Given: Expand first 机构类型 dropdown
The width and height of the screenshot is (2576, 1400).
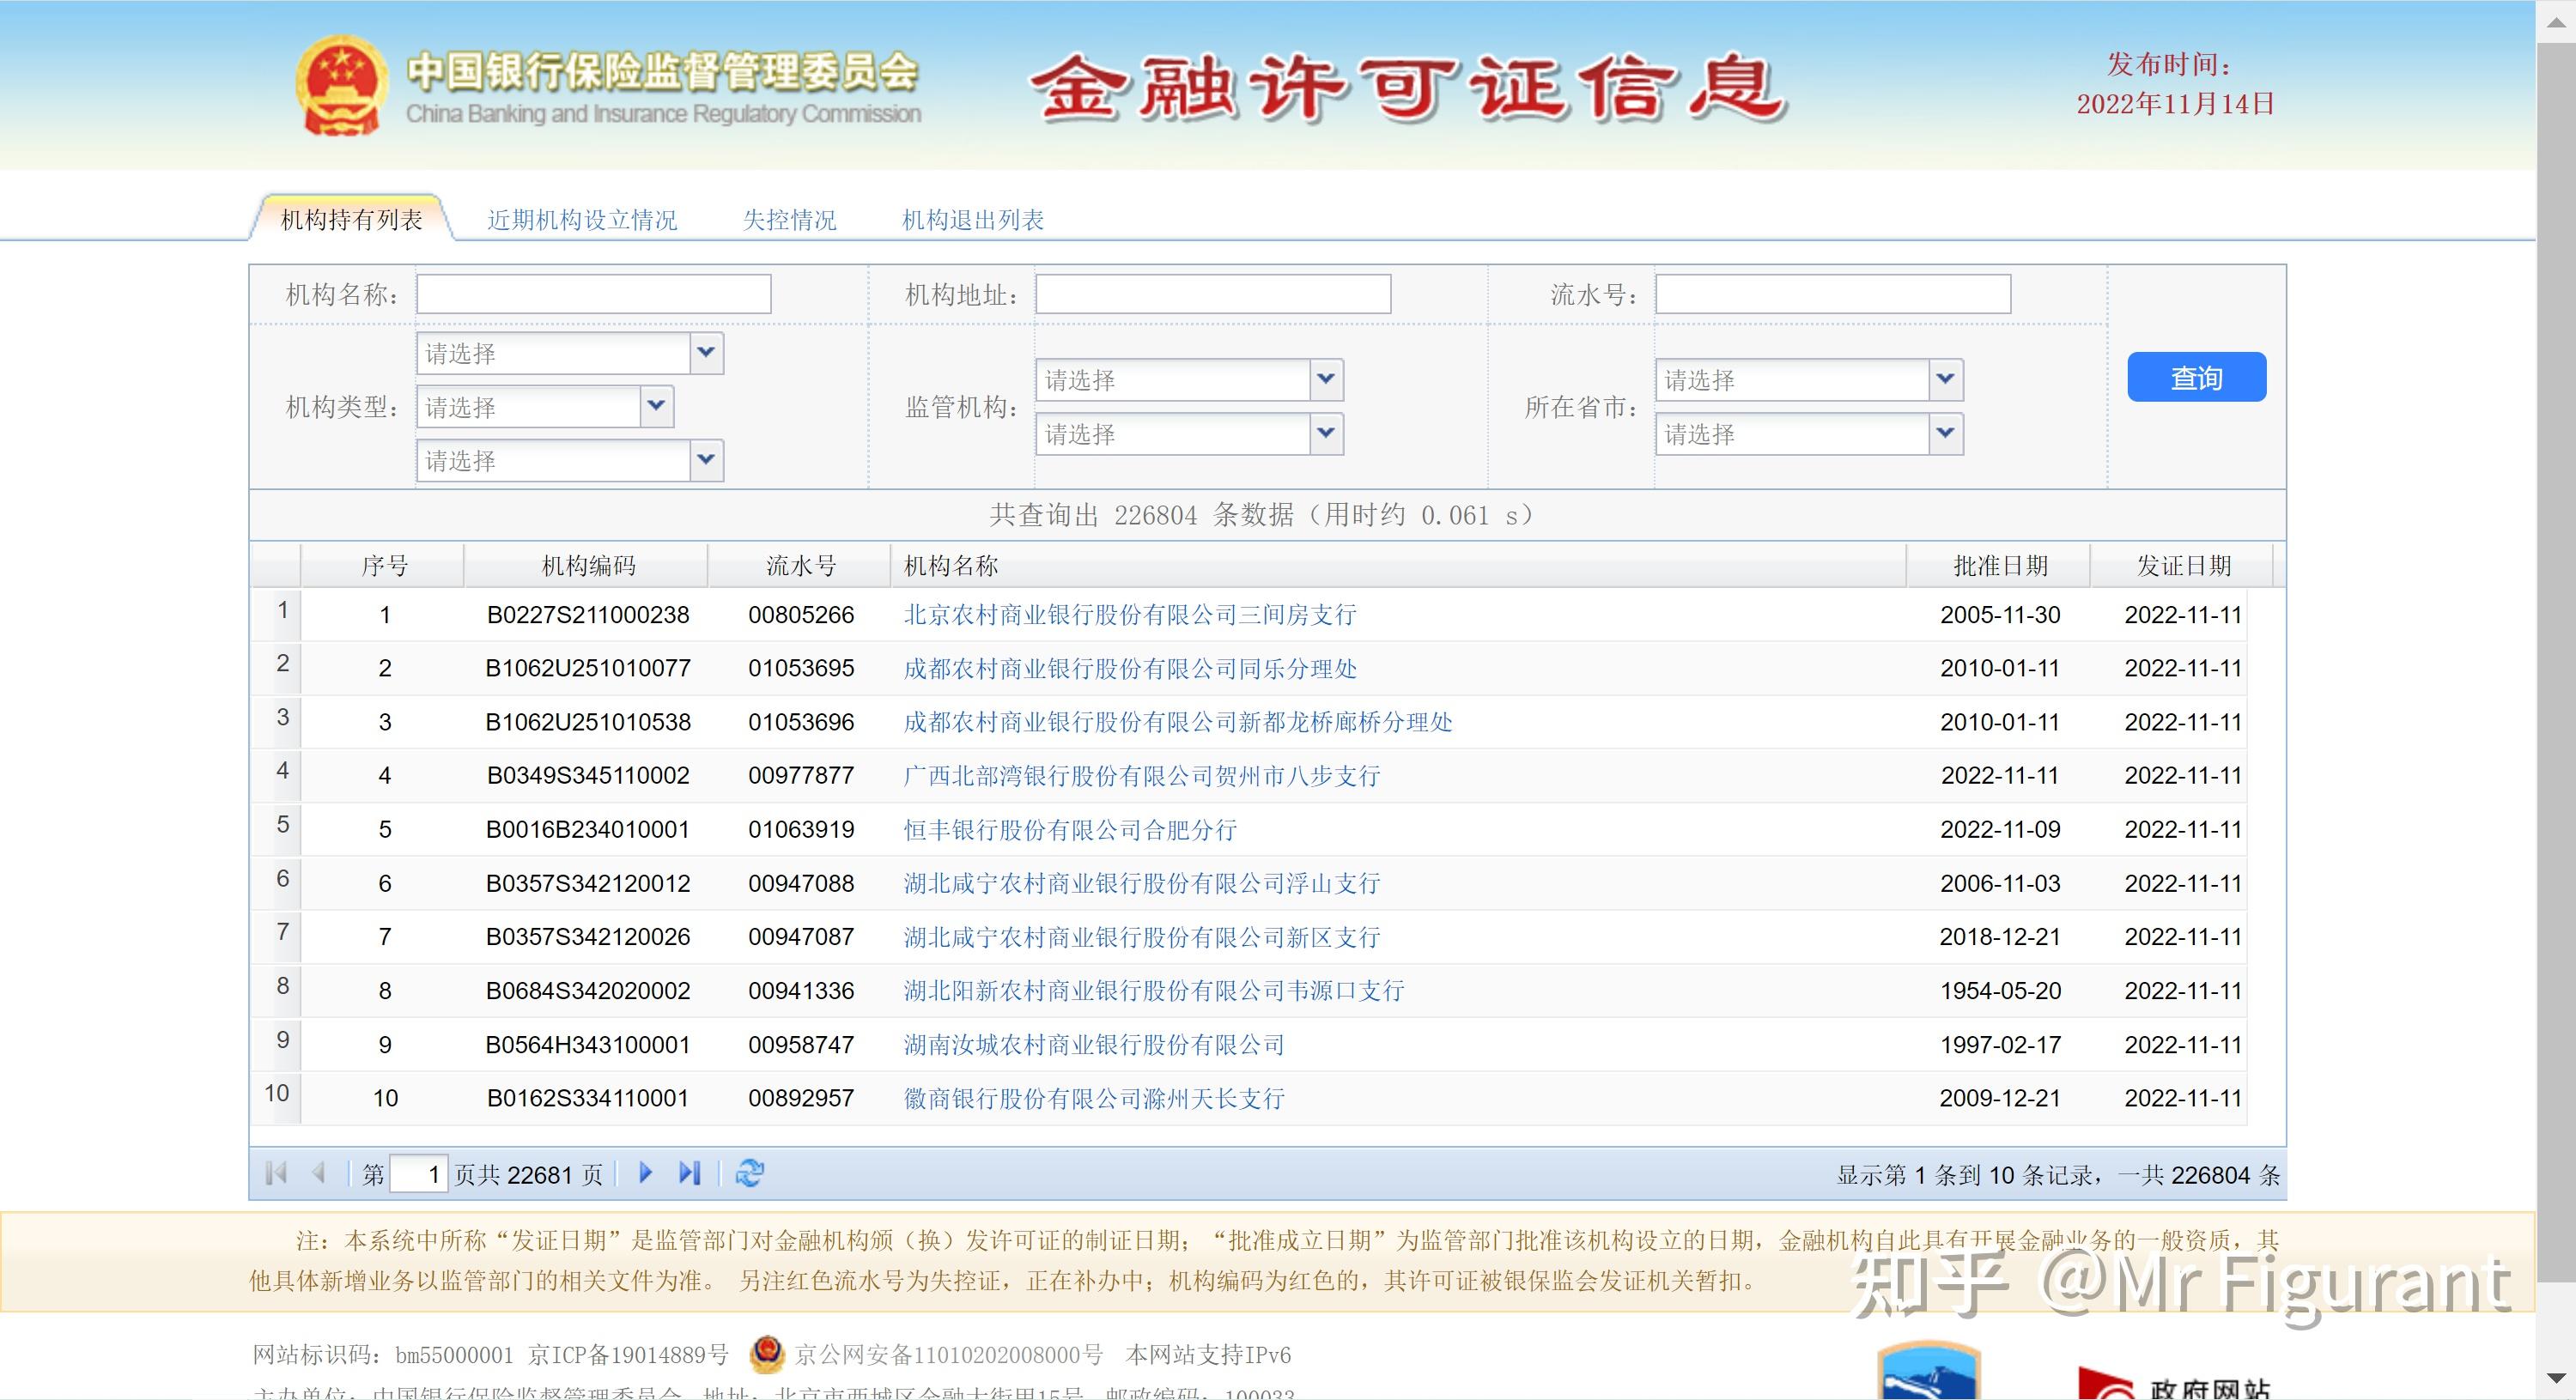Looking at the screenshot, I should (706, 353).
